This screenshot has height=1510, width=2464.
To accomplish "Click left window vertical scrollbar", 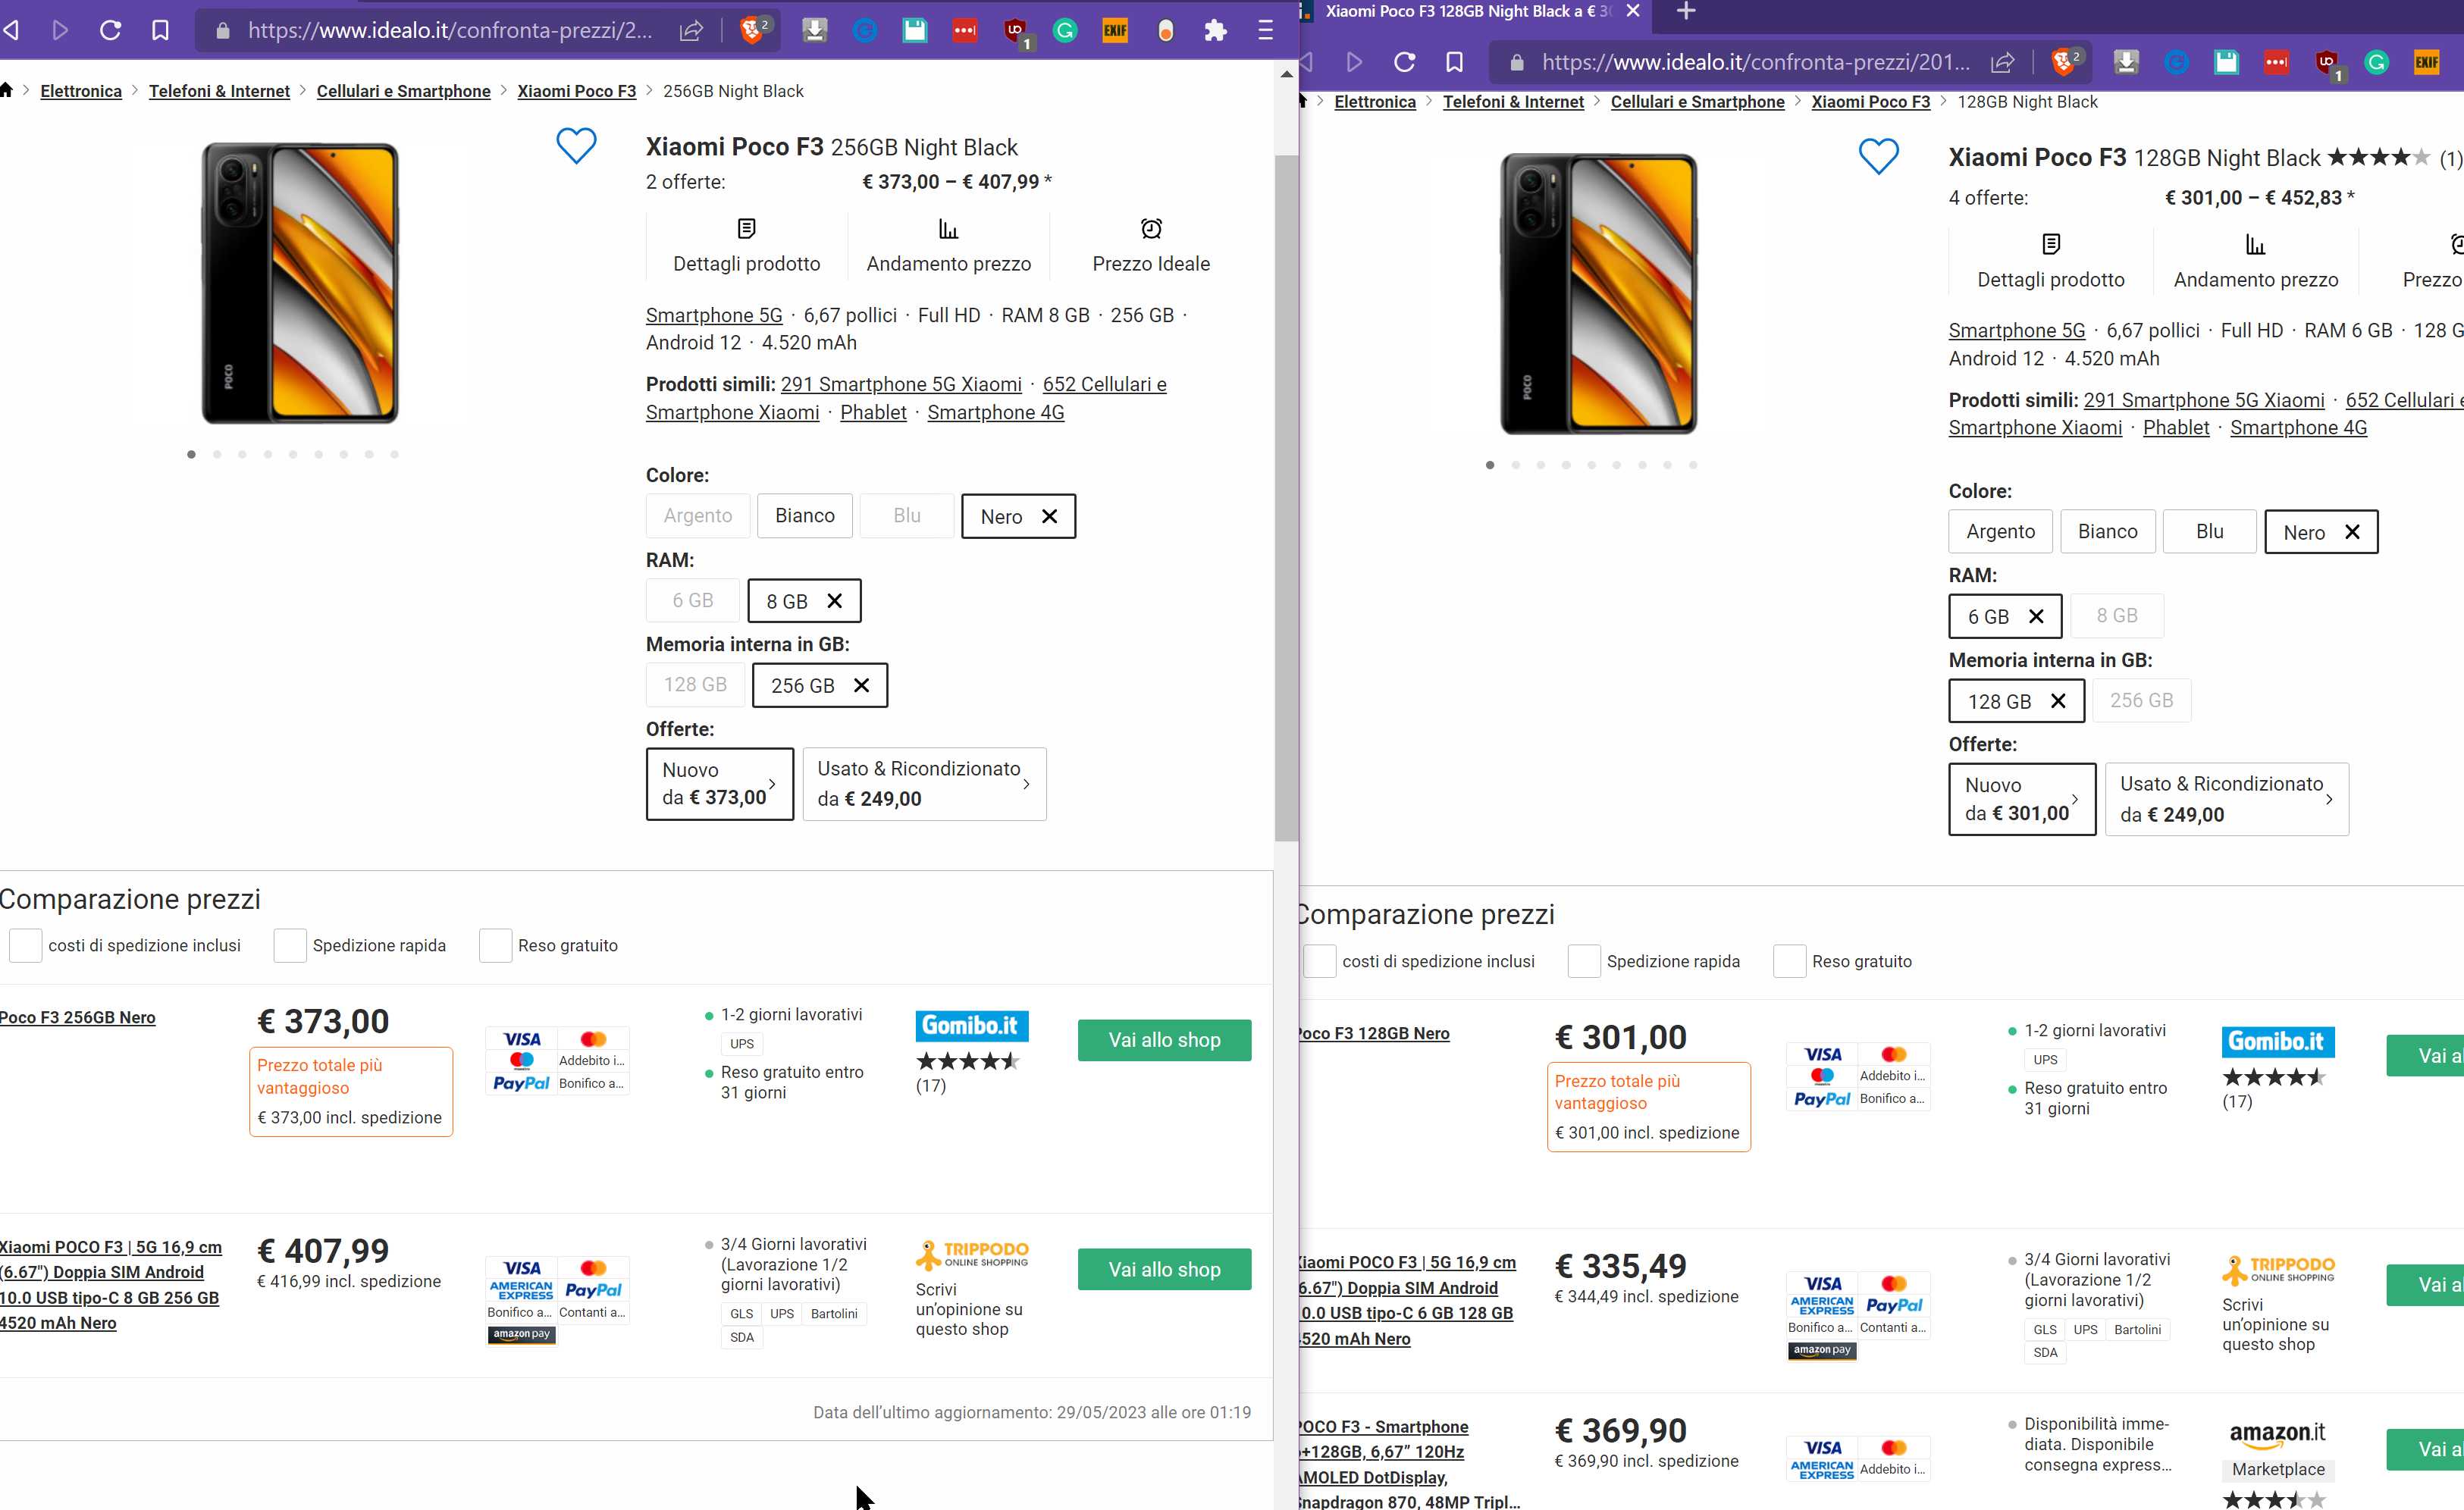I will point(1286,497).
